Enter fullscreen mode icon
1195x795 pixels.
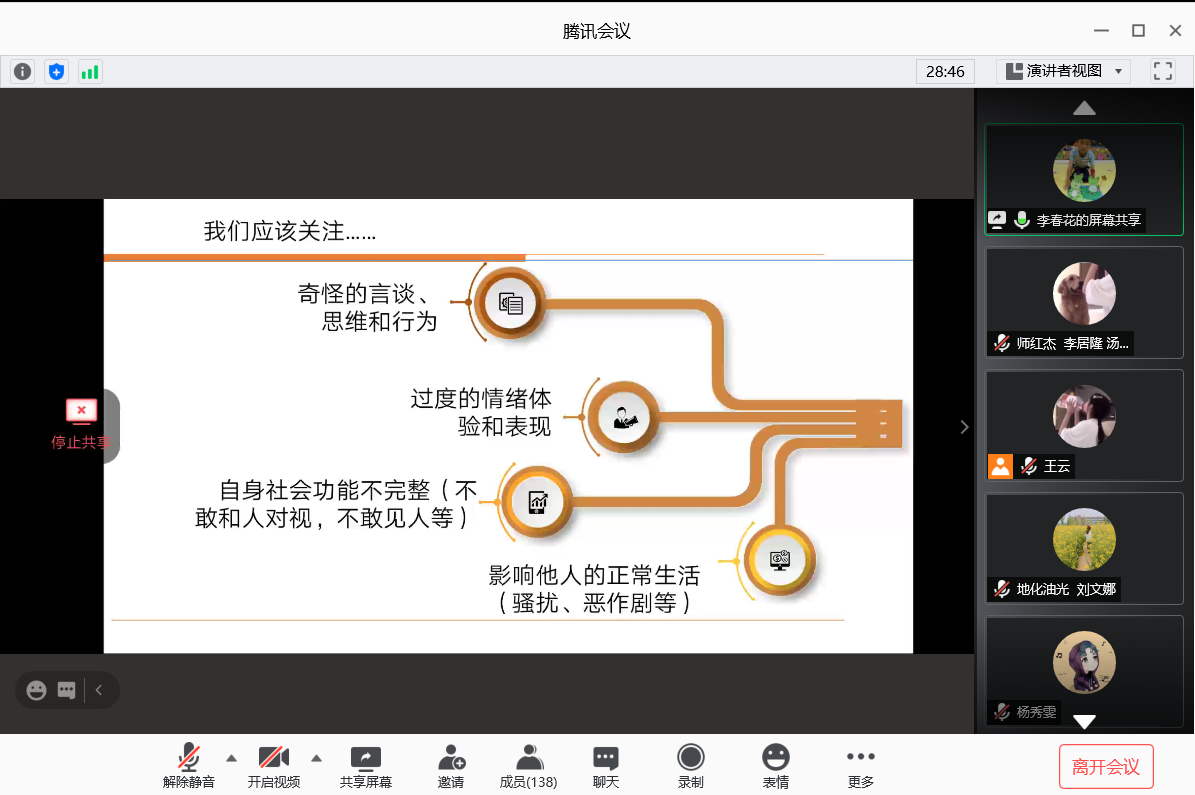click(x=1162, y=71)
